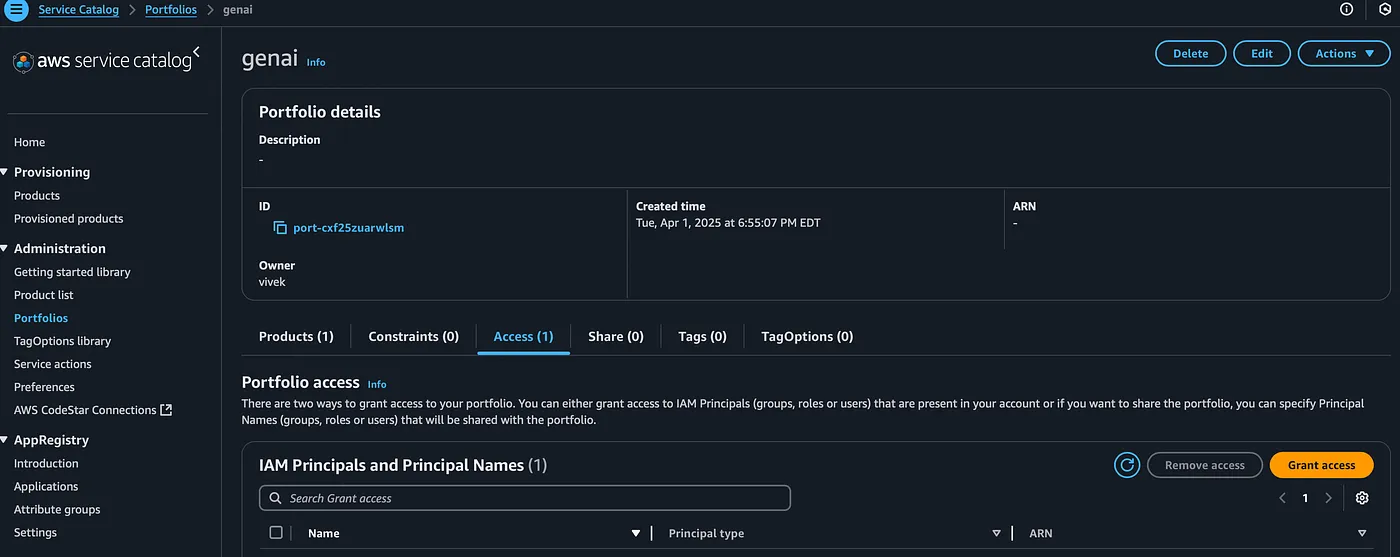Open Attribute groups in sidebar
Viewport: 1400px width, 557px height.
click(57, 510)
